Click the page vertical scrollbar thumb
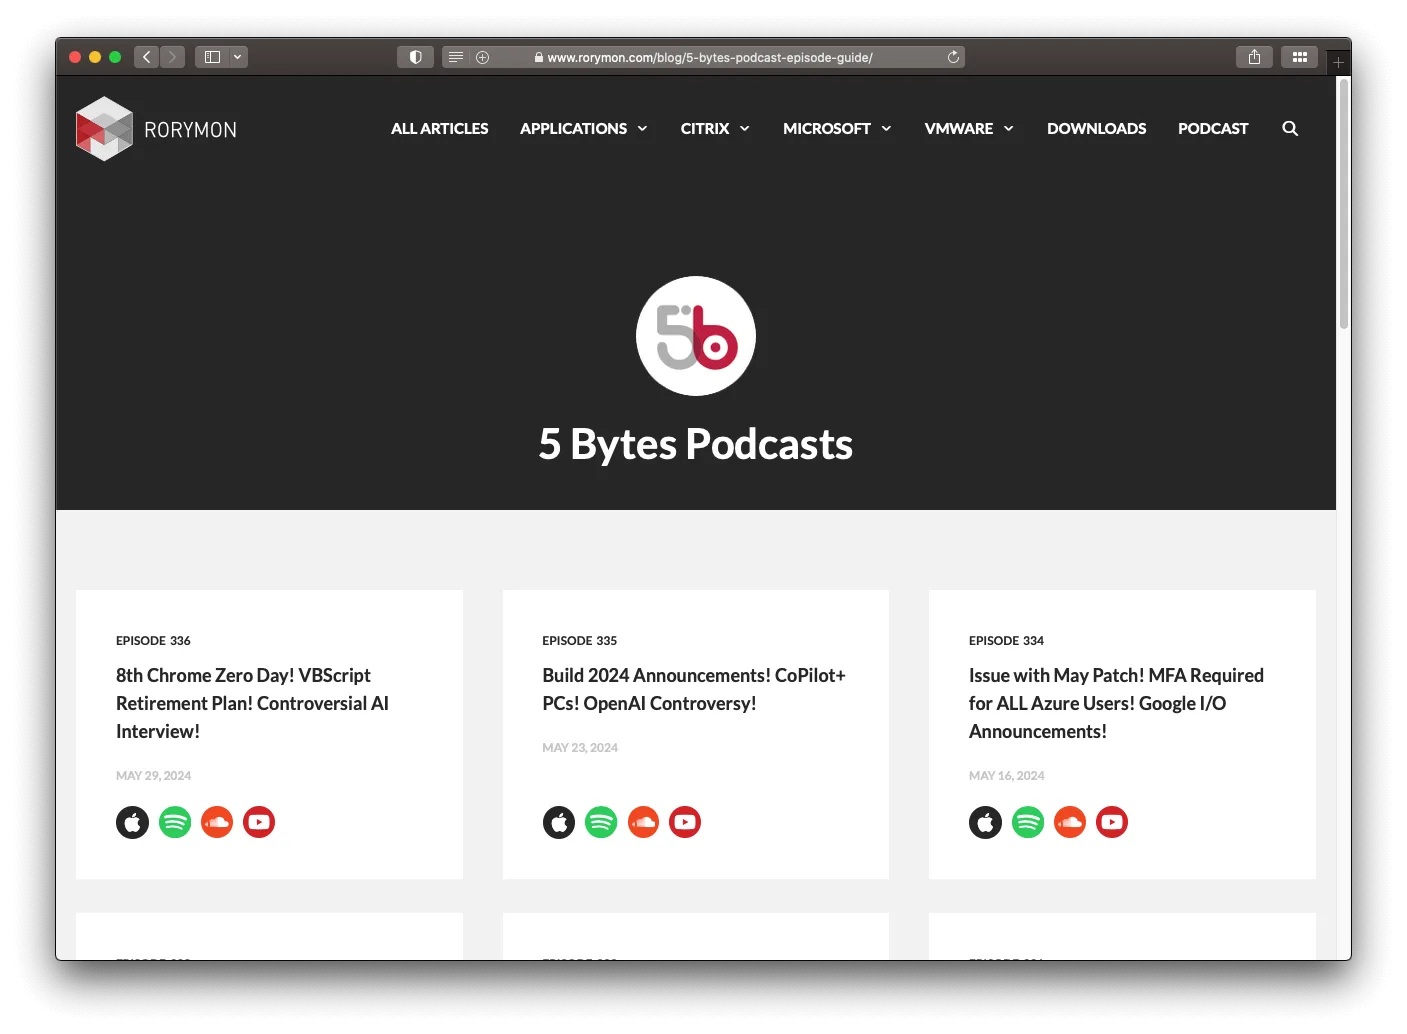The image size is (1407, 1034). pyautogui.click(x=1344, y=204)
